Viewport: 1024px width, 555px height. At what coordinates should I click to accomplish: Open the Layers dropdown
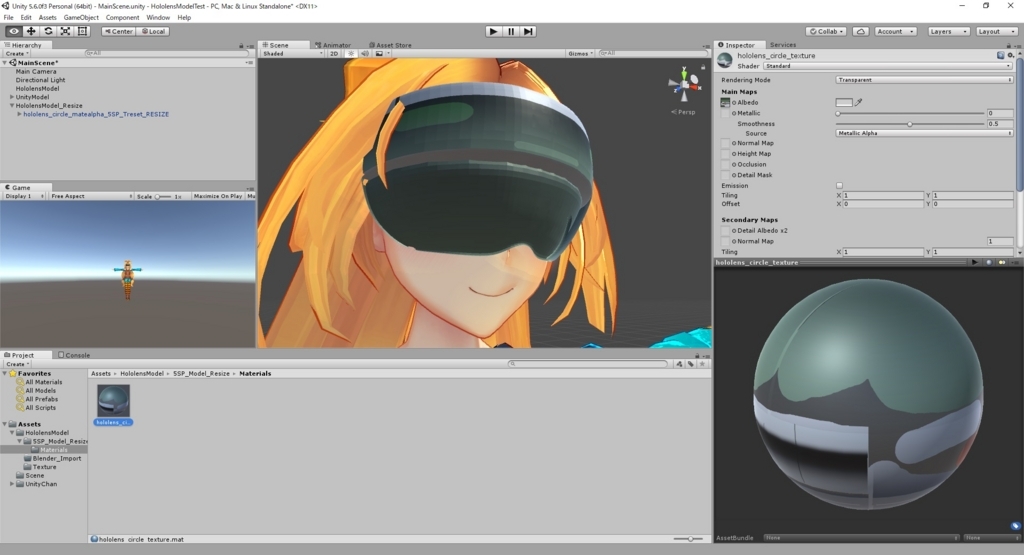tap(948, 31)
